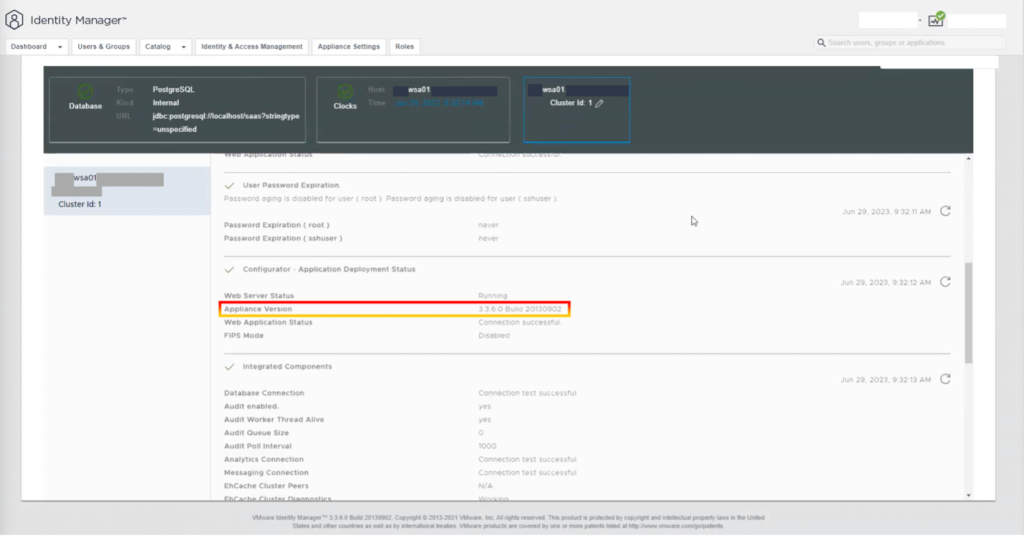Viewport: 1024px width, 538px height.
Task: Open the Appliance Settings tab
Action: click(x=349, y=46)
